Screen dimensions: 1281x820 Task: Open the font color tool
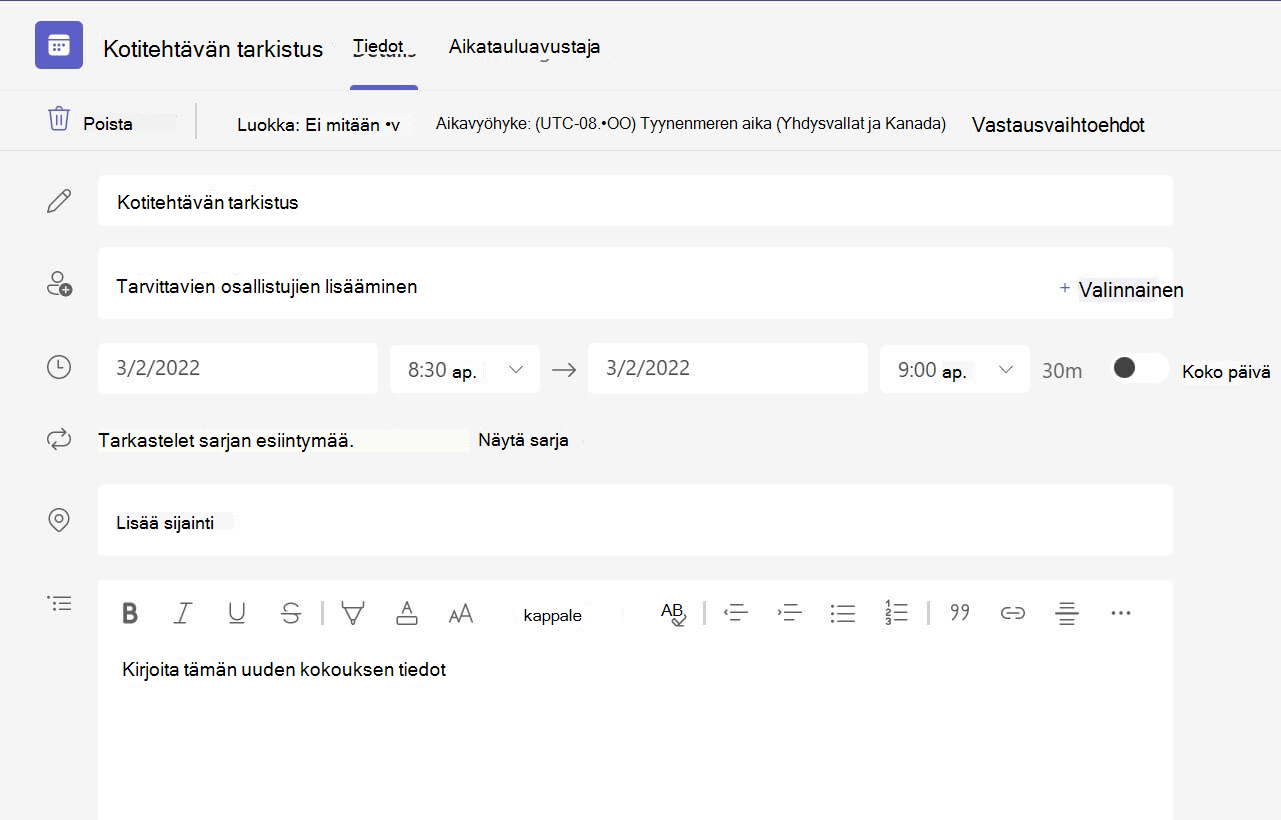(x=406, y=613)
